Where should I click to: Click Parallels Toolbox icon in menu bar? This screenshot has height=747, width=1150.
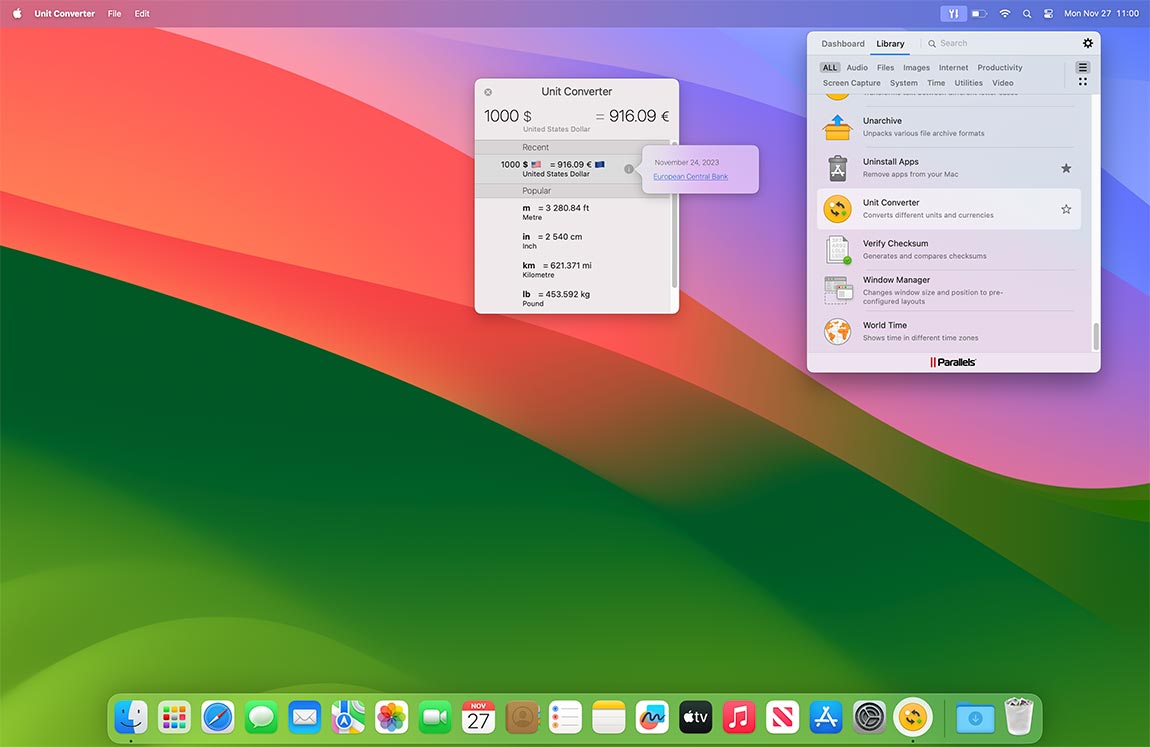click(953, 14)
